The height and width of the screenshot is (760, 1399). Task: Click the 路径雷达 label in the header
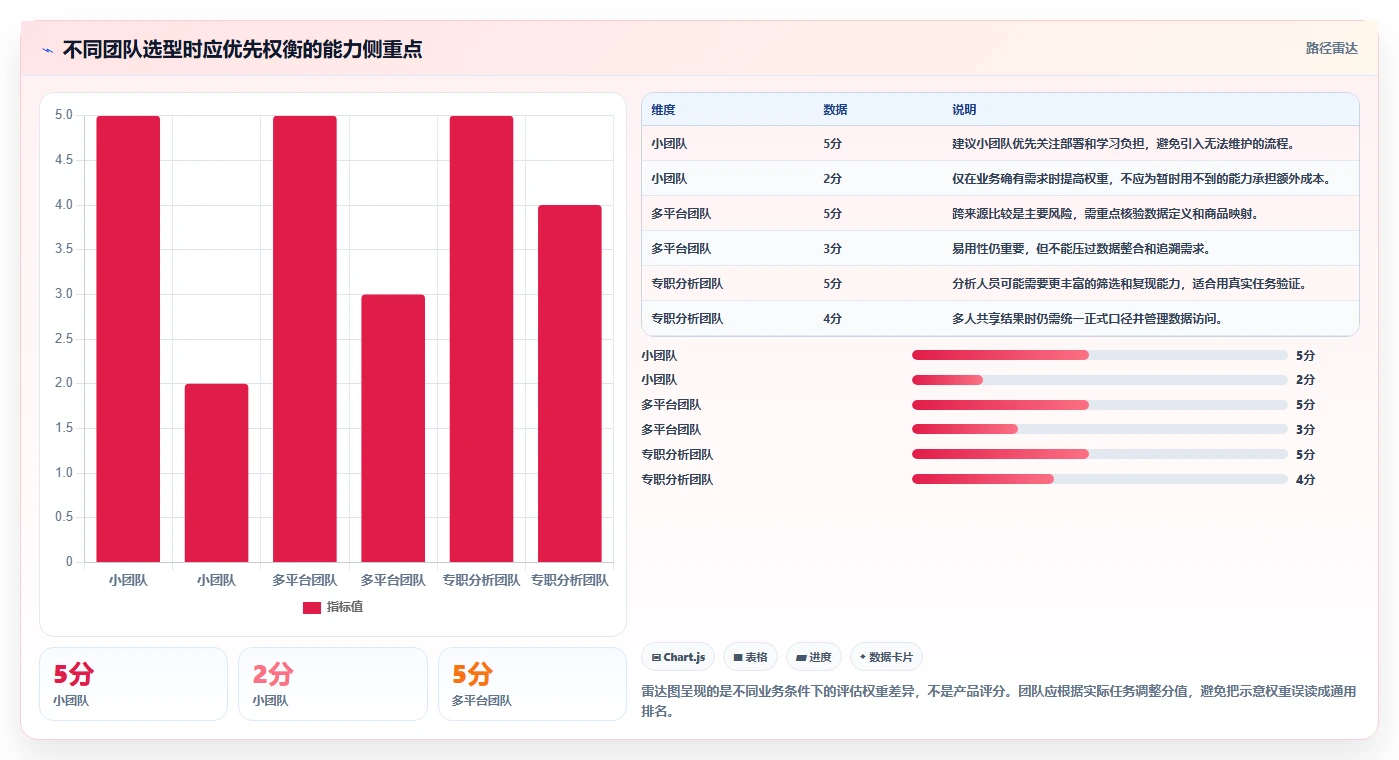click(x=1332, y=48)
